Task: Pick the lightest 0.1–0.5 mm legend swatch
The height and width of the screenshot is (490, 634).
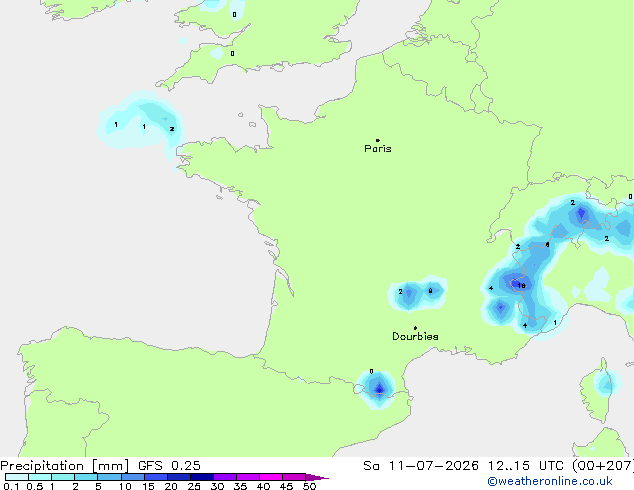Action: pyautogui.click(x=17, y=477)
